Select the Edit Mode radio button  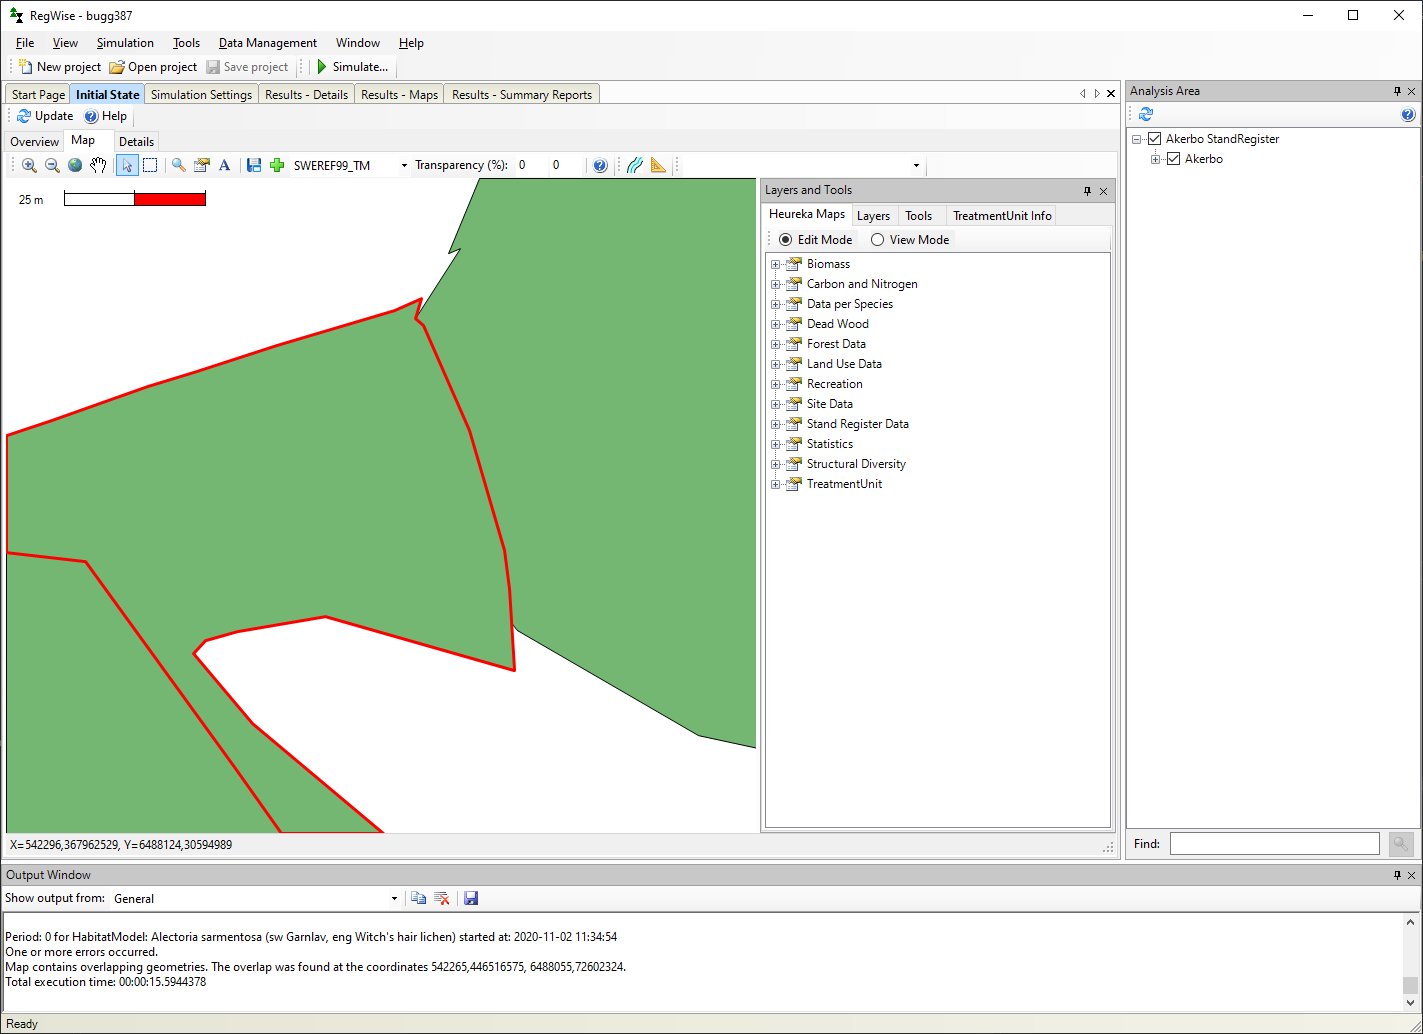point(785,240)
